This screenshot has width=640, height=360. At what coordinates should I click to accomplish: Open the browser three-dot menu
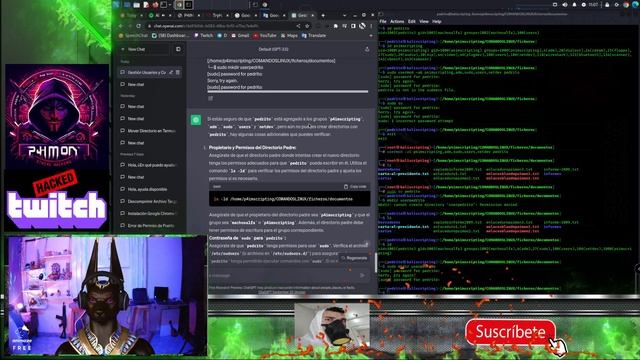[x=371, y=26]
